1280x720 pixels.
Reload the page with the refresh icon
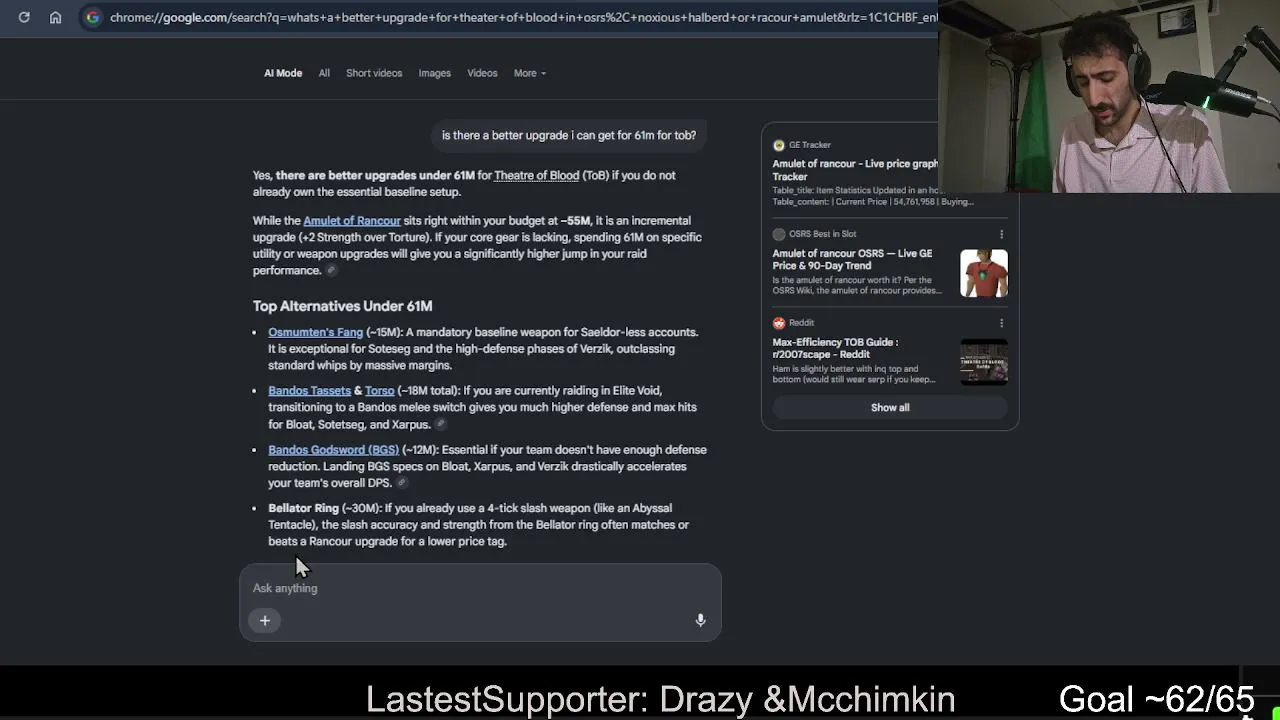[x=24, y=17]
